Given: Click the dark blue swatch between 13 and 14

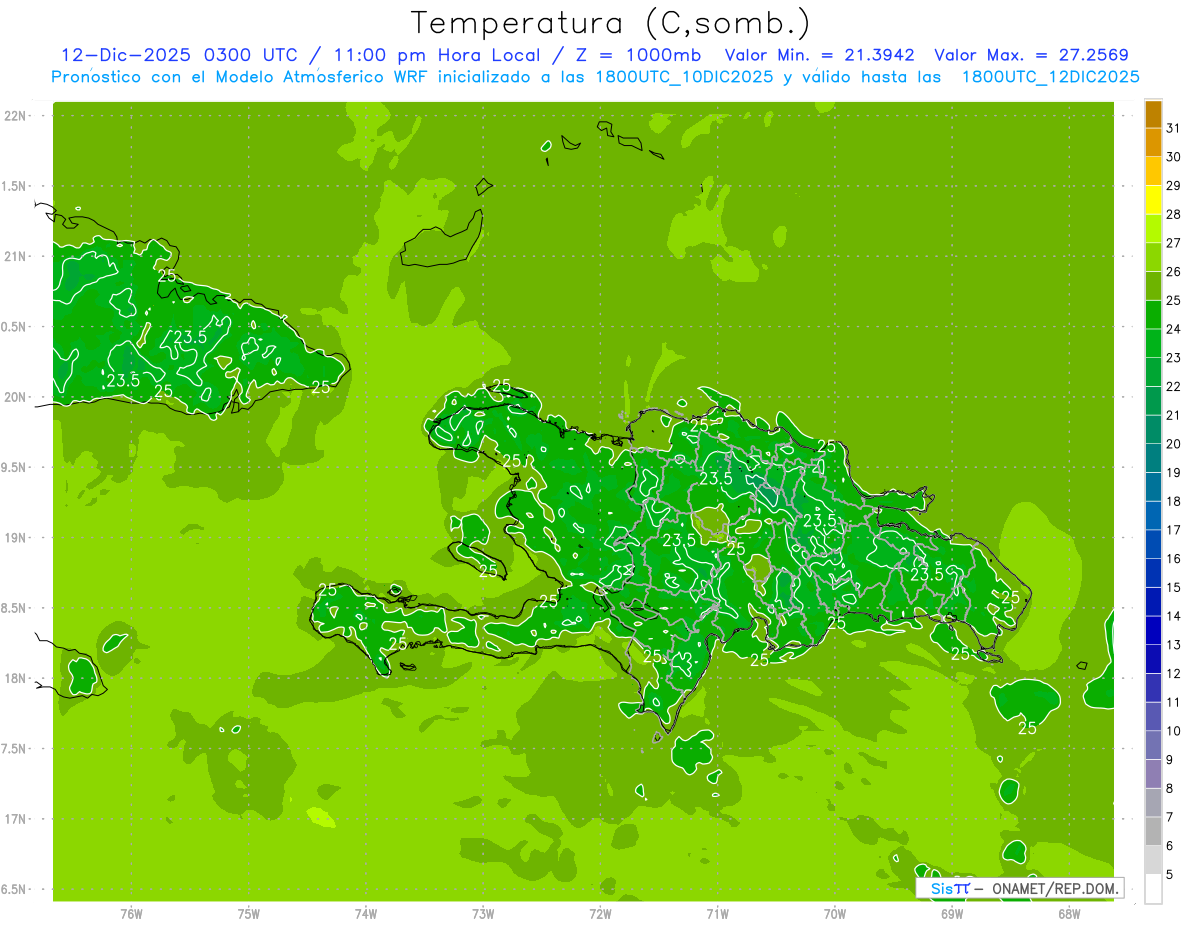Looking at the screenshot, I should tap(1153, 630).
